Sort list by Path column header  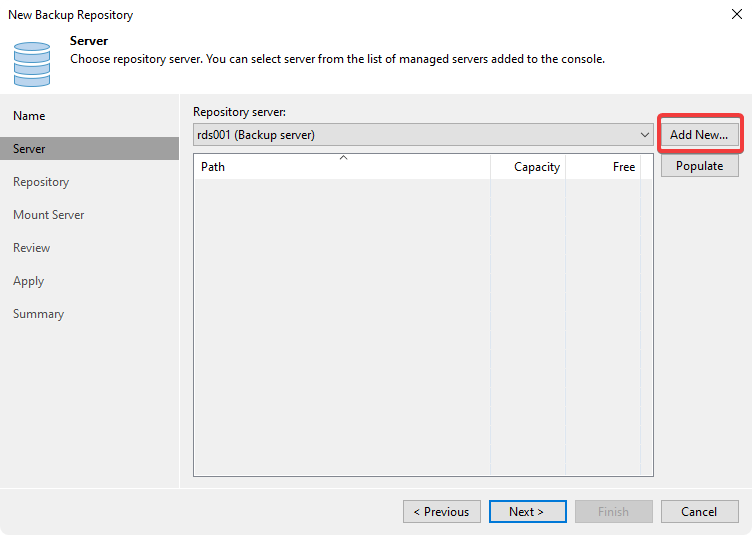click(340, 167)
